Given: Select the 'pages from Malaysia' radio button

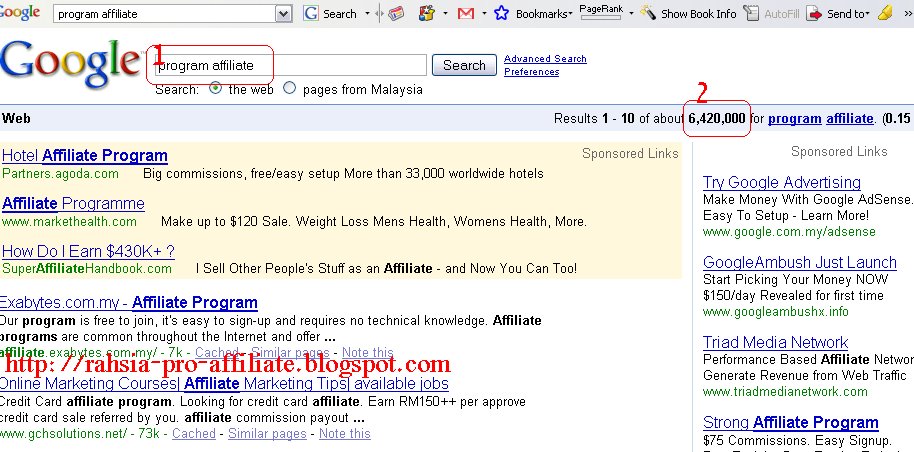Looking at the screenshot, I should pyautogui.click(x=289, y=89).
